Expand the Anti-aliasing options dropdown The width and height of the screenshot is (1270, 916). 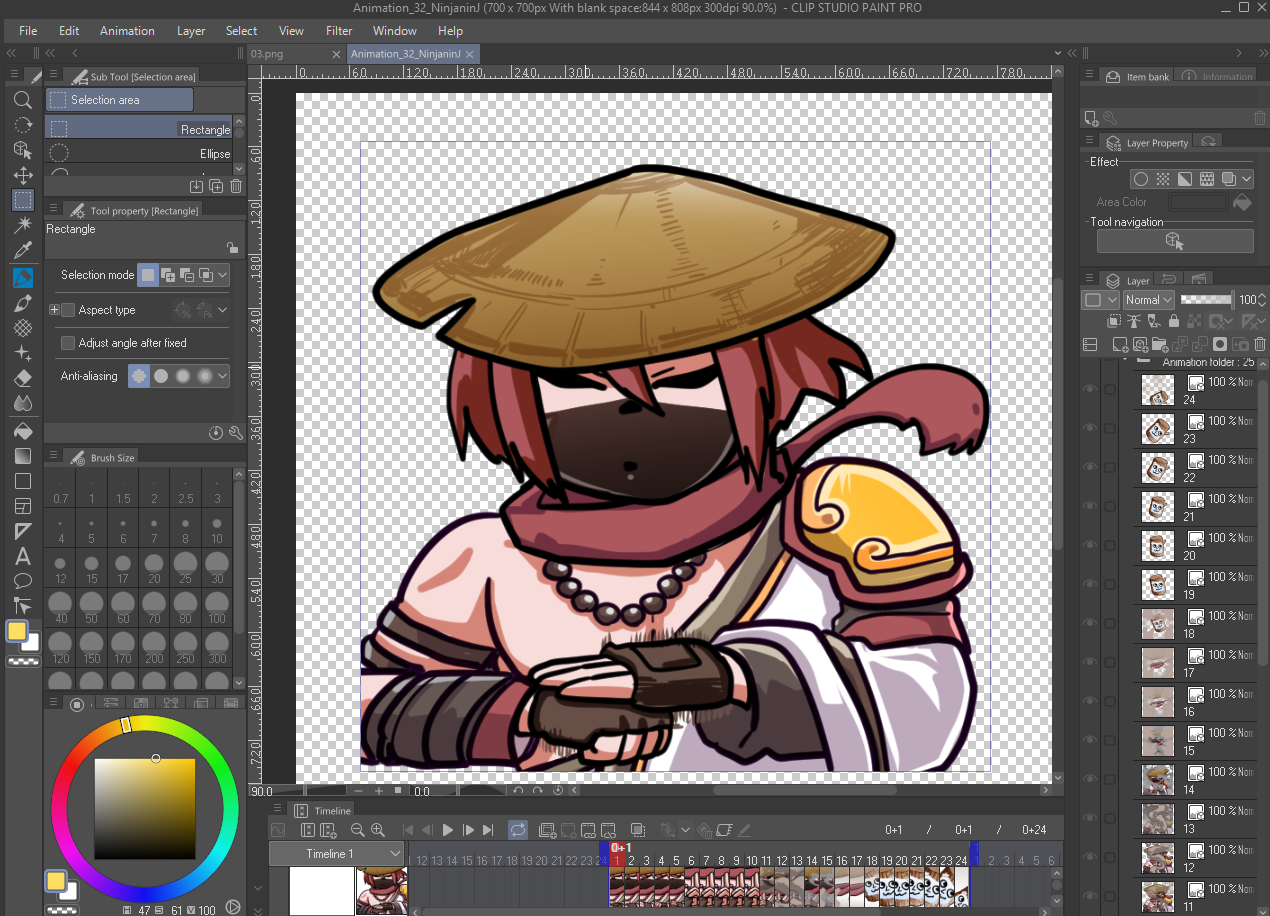pyautogui.click(x=222, y=376)
